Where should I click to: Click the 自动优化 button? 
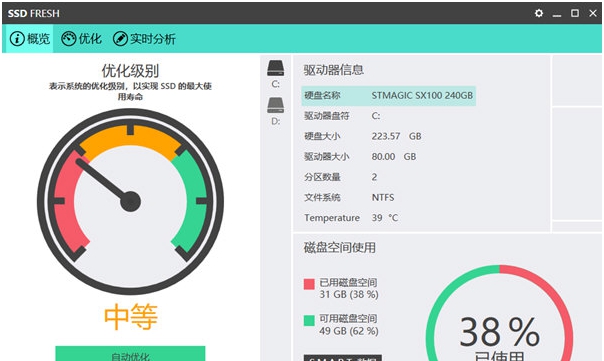pyautogui.click(x=130, y=354)
